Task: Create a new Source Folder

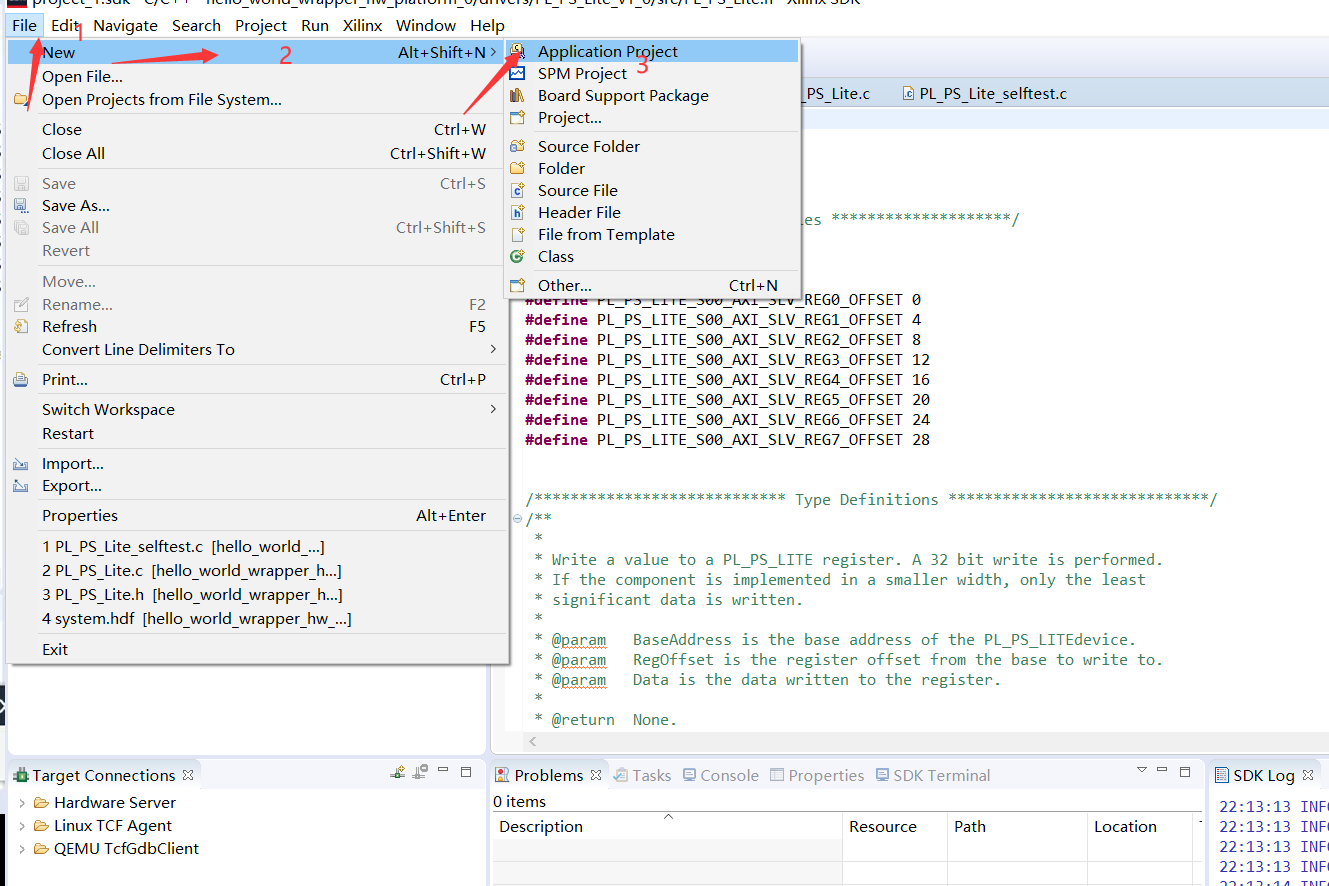Action: tap(652, 146)
